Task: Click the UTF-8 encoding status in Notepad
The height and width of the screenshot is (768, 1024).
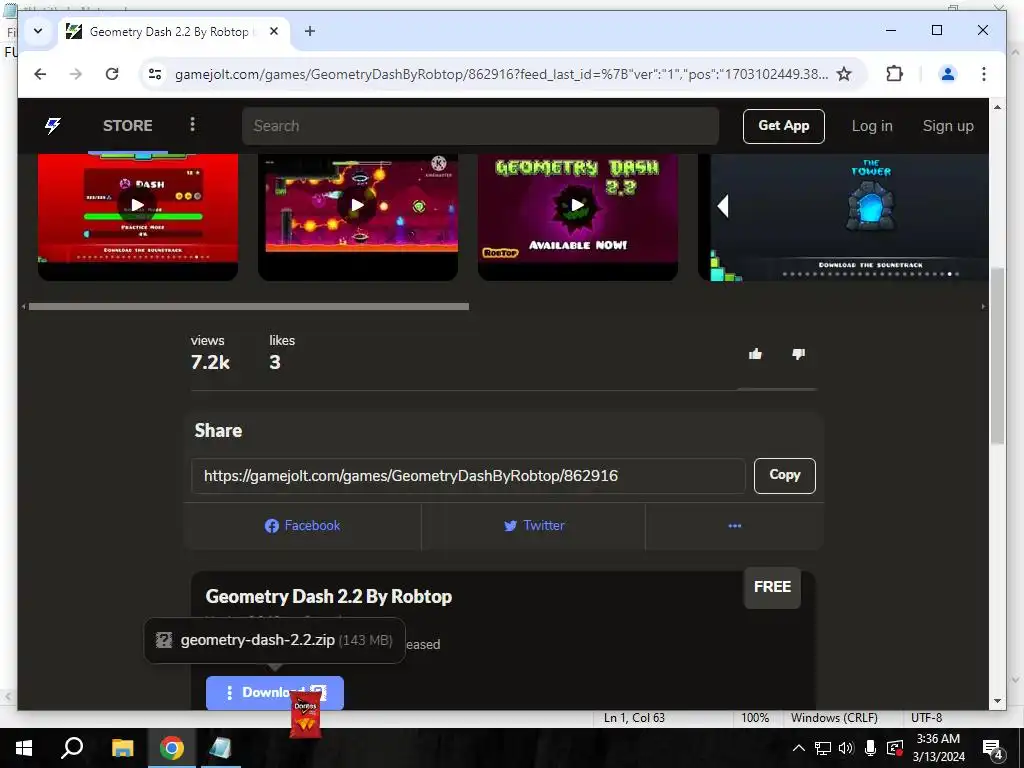Action: pyautogui.click(x=926, y=718)
